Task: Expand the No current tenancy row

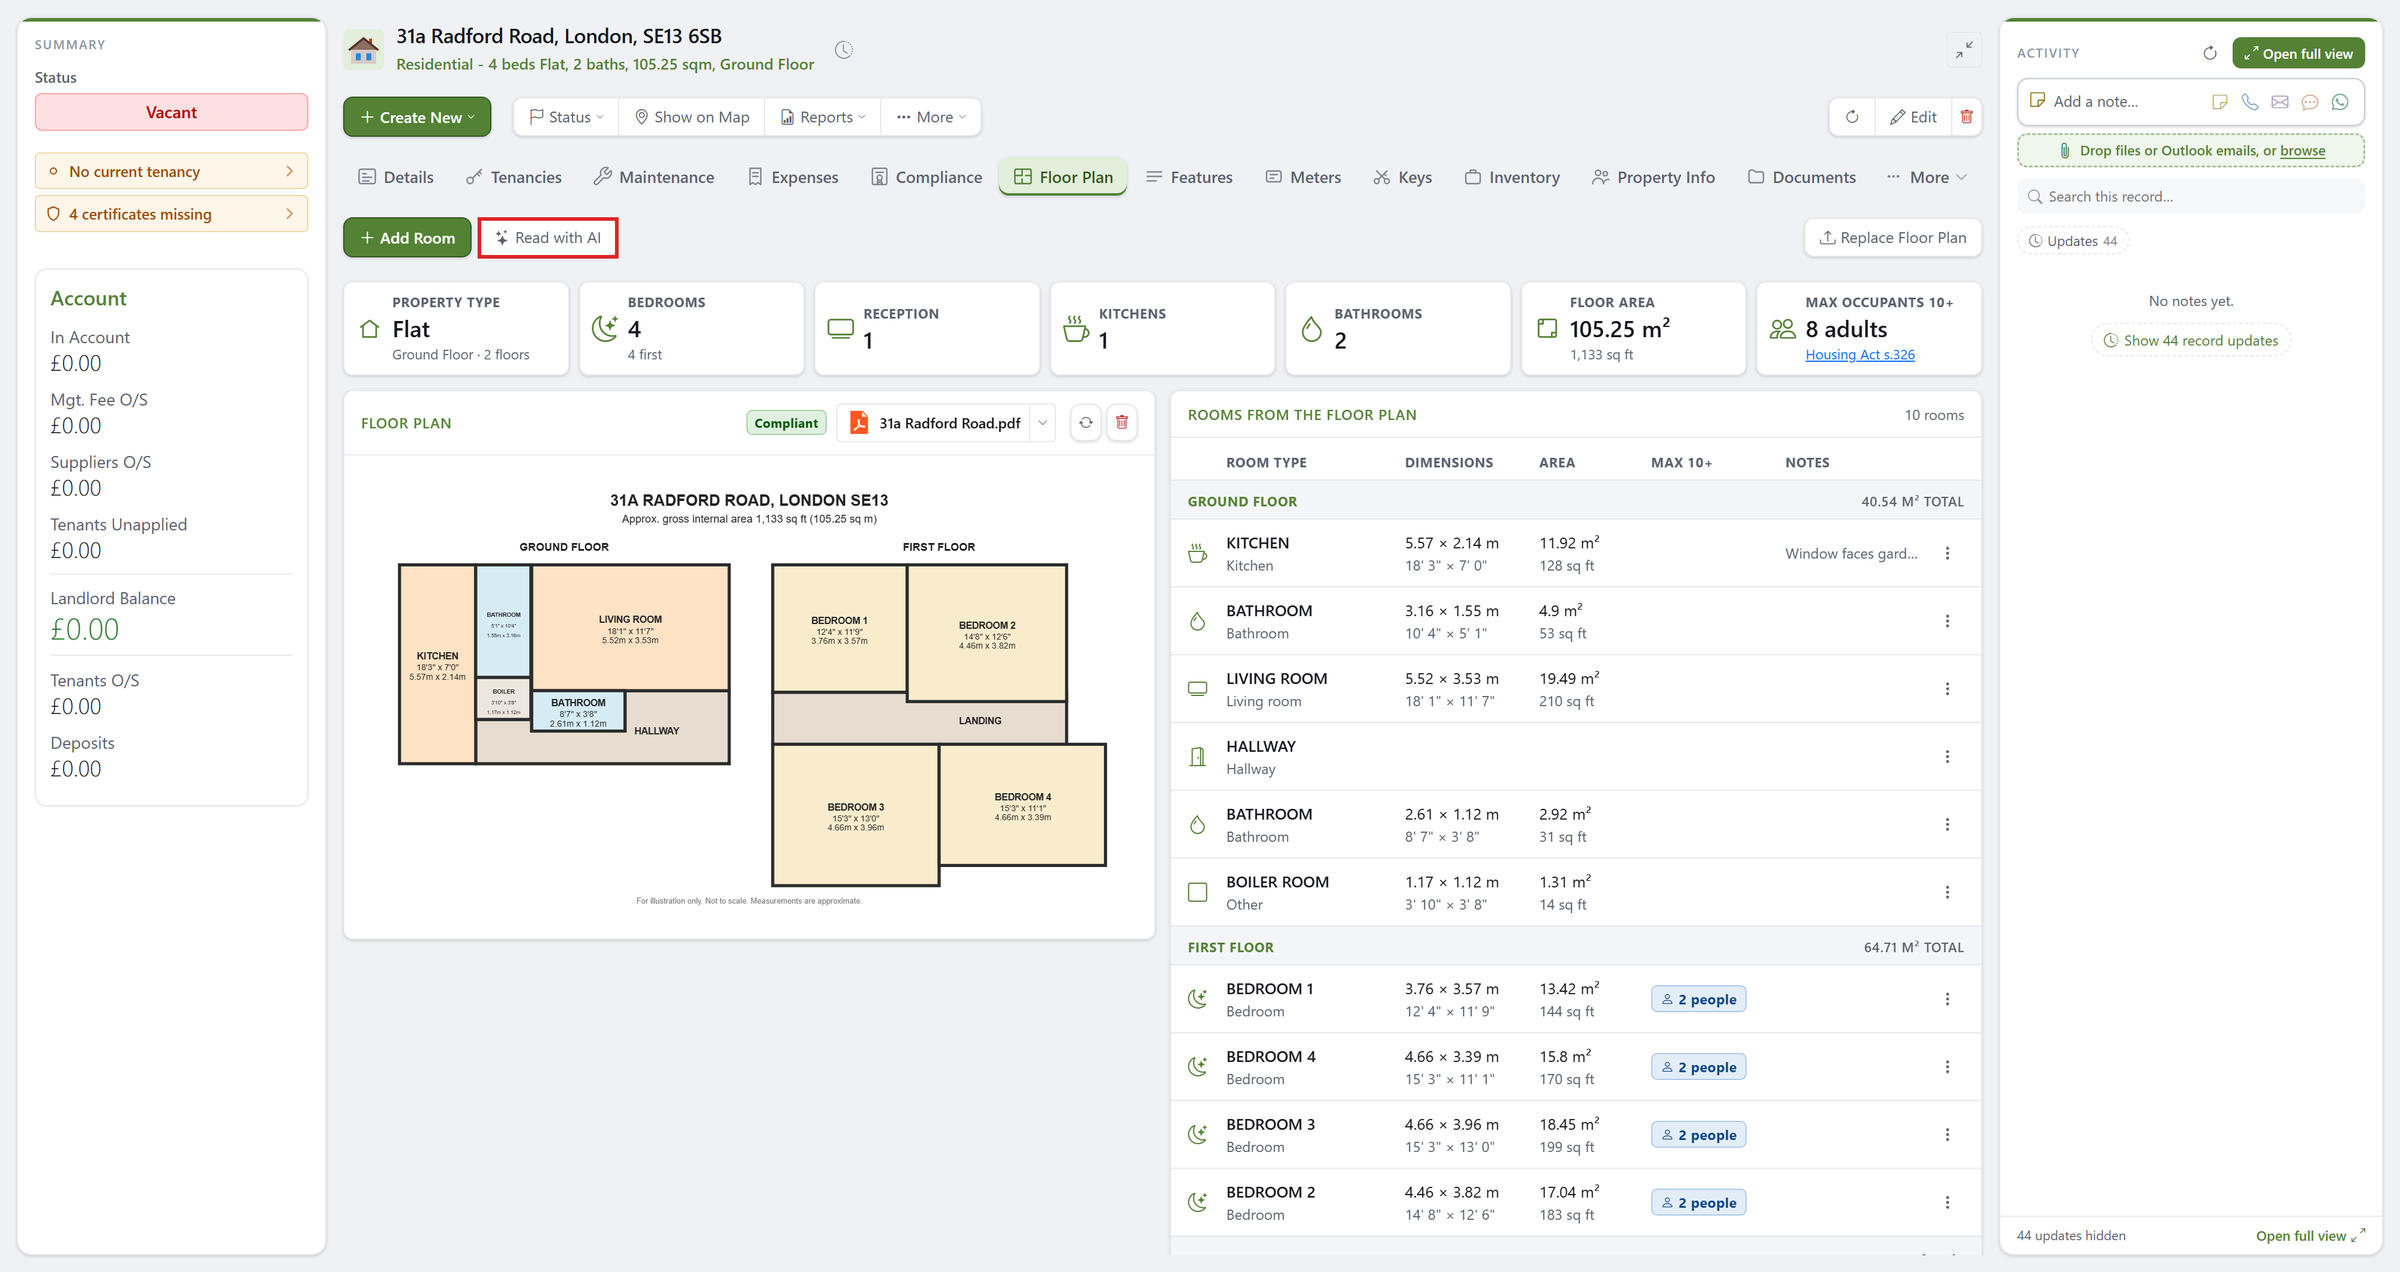Action: tap(171, 171)
